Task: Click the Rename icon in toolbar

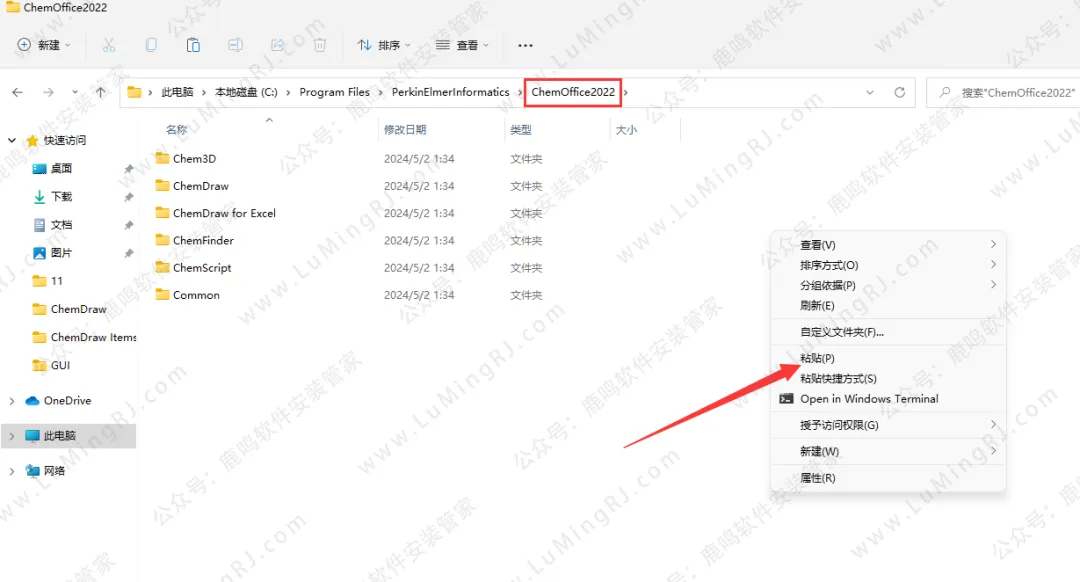Action: click(x=235, y=45)
